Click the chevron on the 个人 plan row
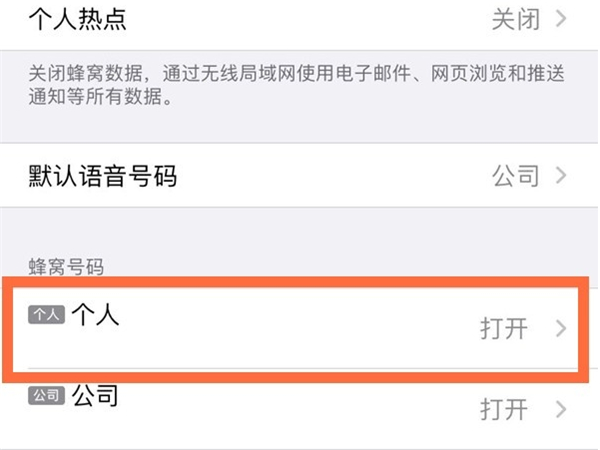The width and height of the screenshot is (600, 450). (561, 328)
